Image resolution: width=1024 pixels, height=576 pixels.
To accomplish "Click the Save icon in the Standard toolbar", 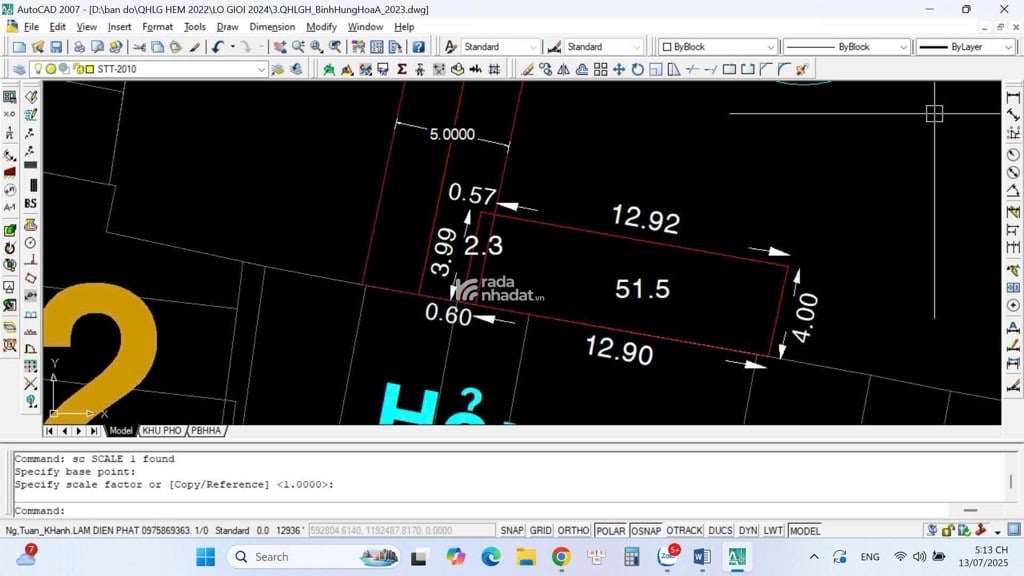I will pos(56,47).
